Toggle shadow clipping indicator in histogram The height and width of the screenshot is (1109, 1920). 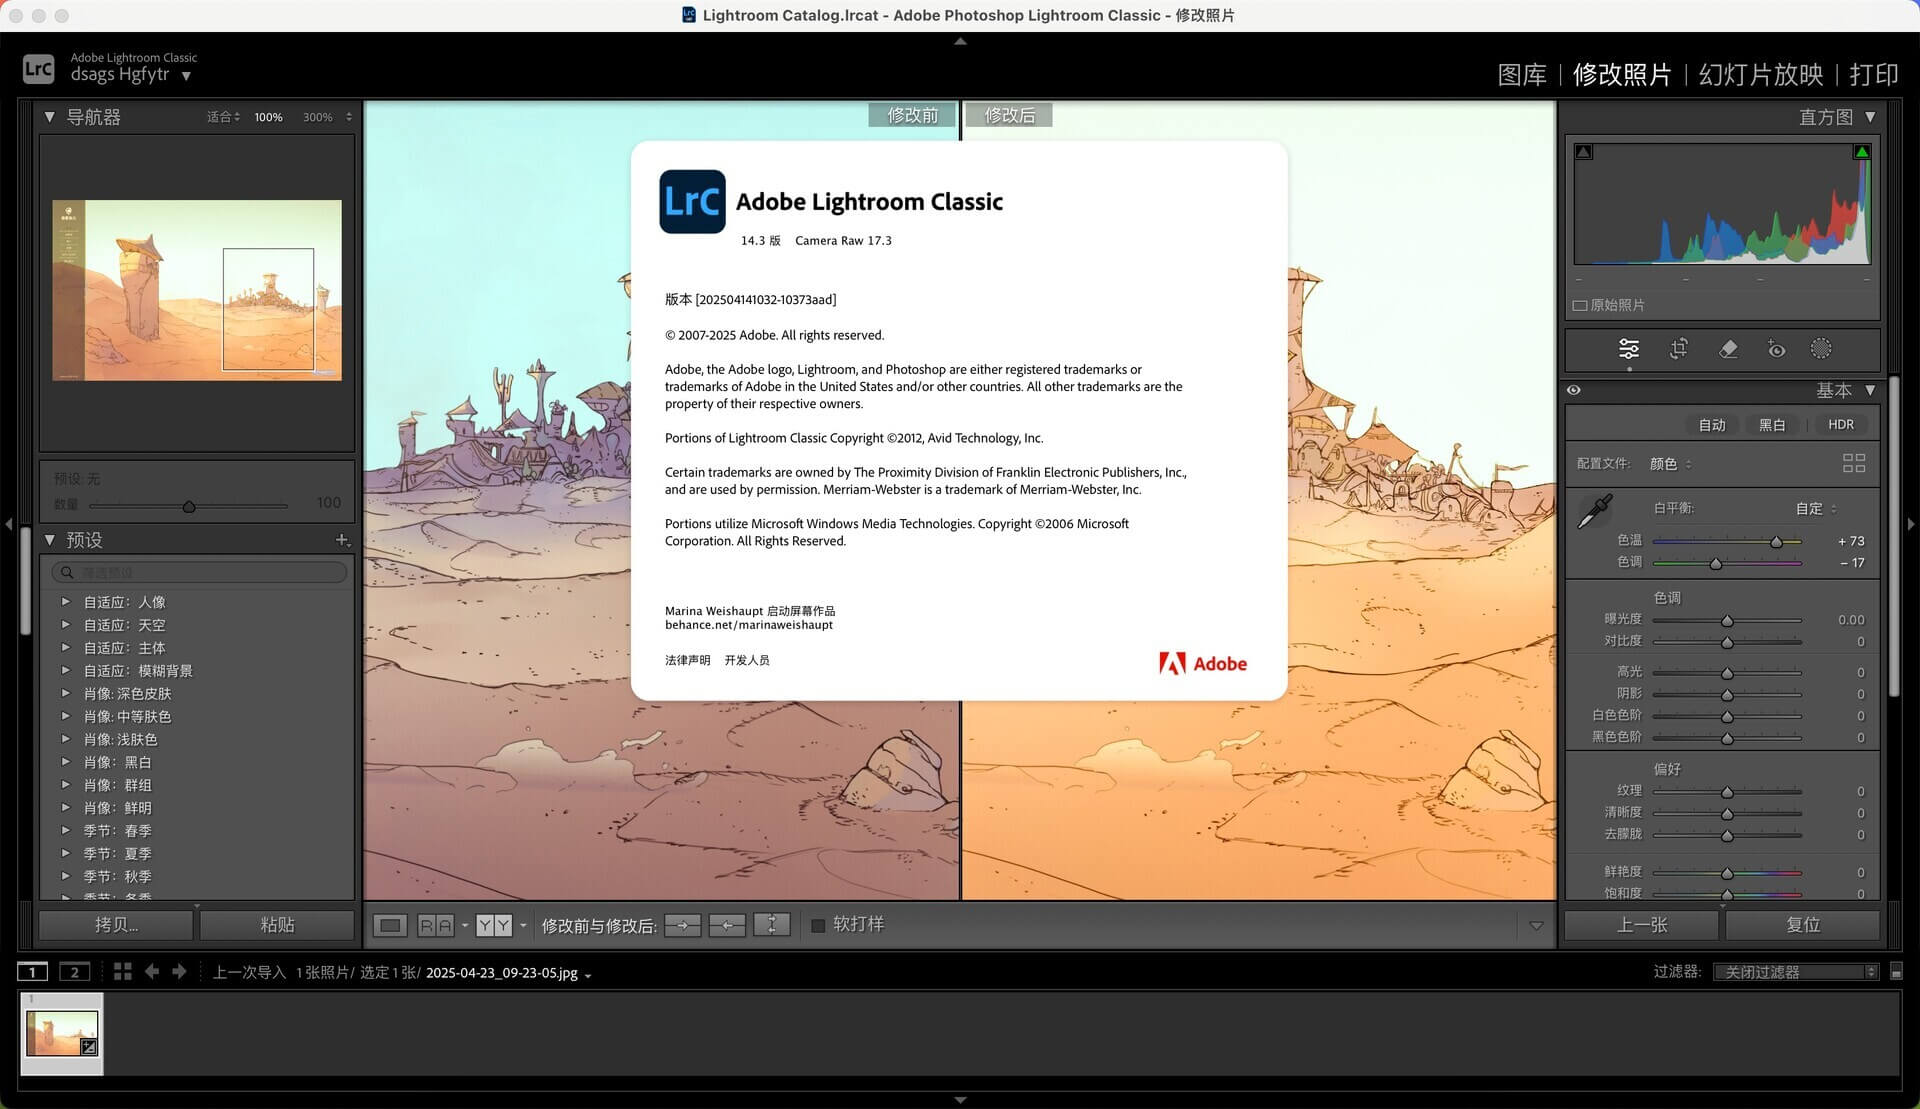(1584, 152)
